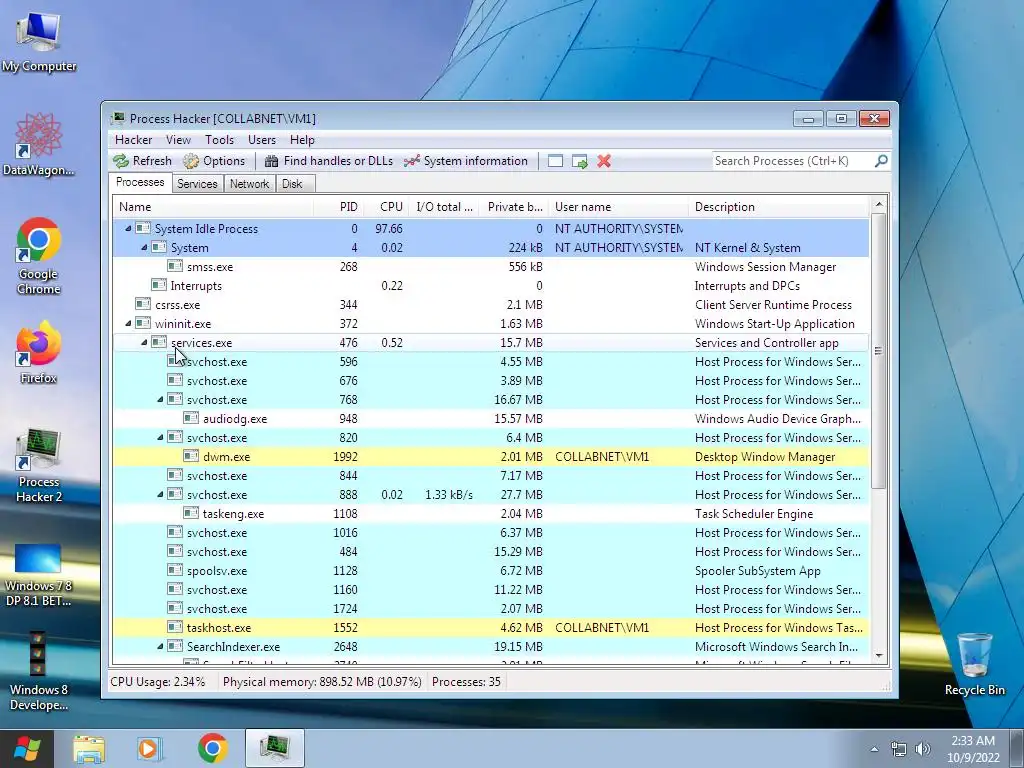The height and width of the screenshot is (768, 1024).
Task: Click Find handles or DLLs
Action: click(x=329, y=161)
